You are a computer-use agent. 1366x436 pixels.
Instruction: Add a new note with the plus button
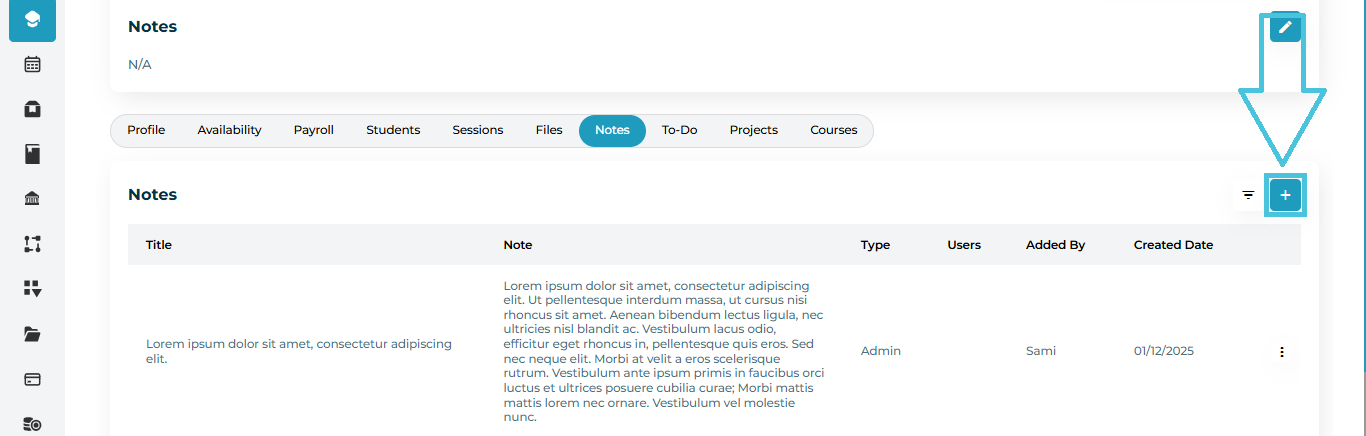pos(1285,195)
